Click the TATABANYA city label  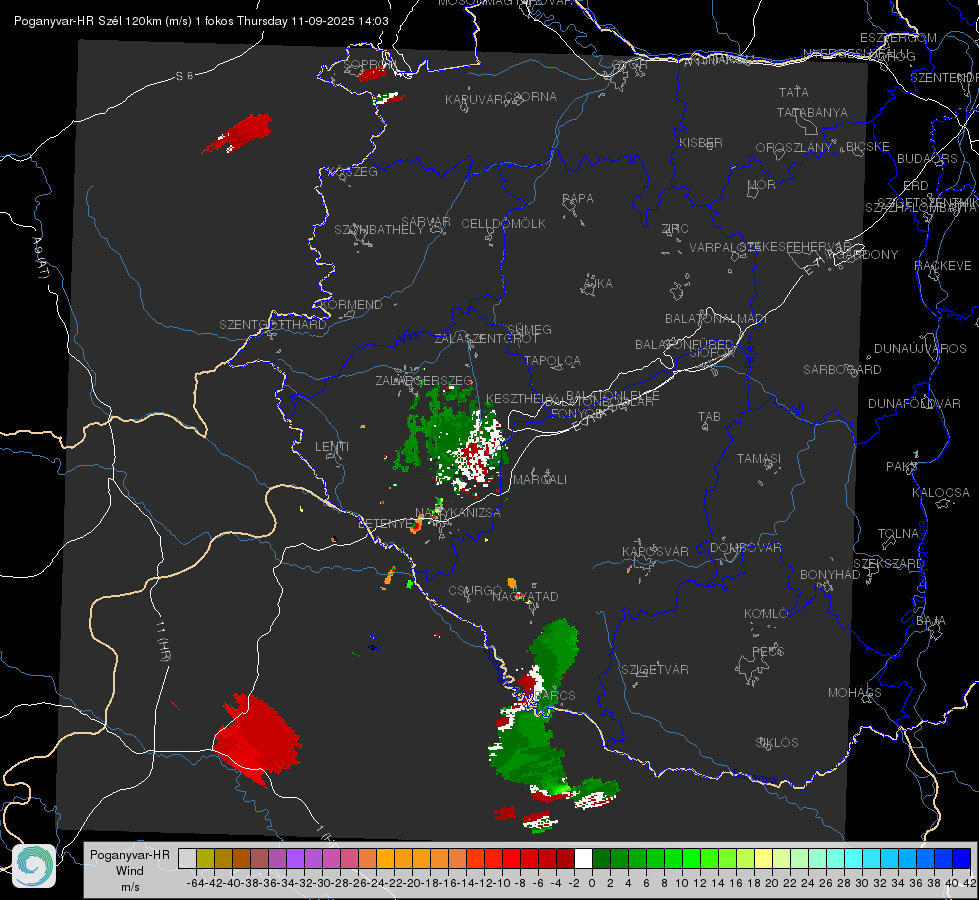(x=812, y=112)
